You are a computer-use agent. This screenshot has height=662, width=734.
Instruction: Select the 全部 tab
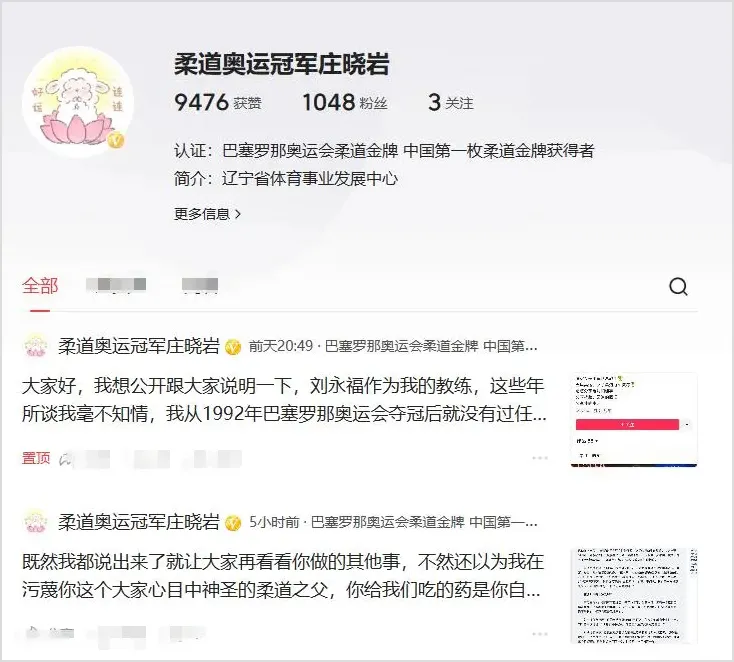40,286
